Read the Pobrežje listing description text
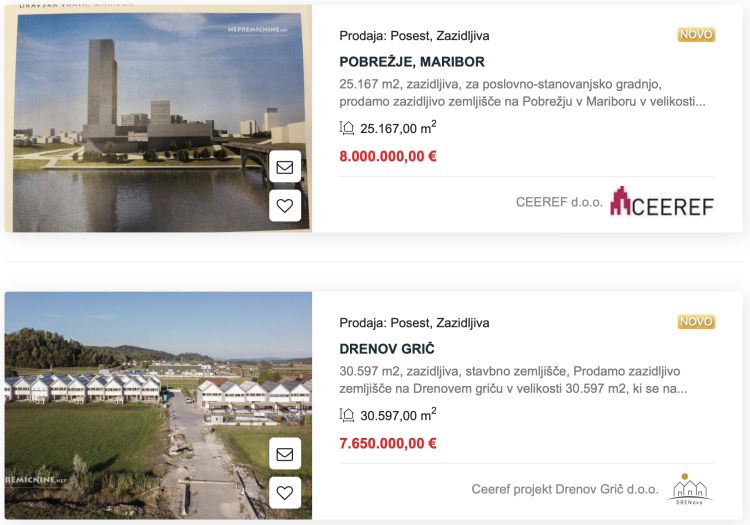This screenshot has width=750, height=525. coord(522,92)
